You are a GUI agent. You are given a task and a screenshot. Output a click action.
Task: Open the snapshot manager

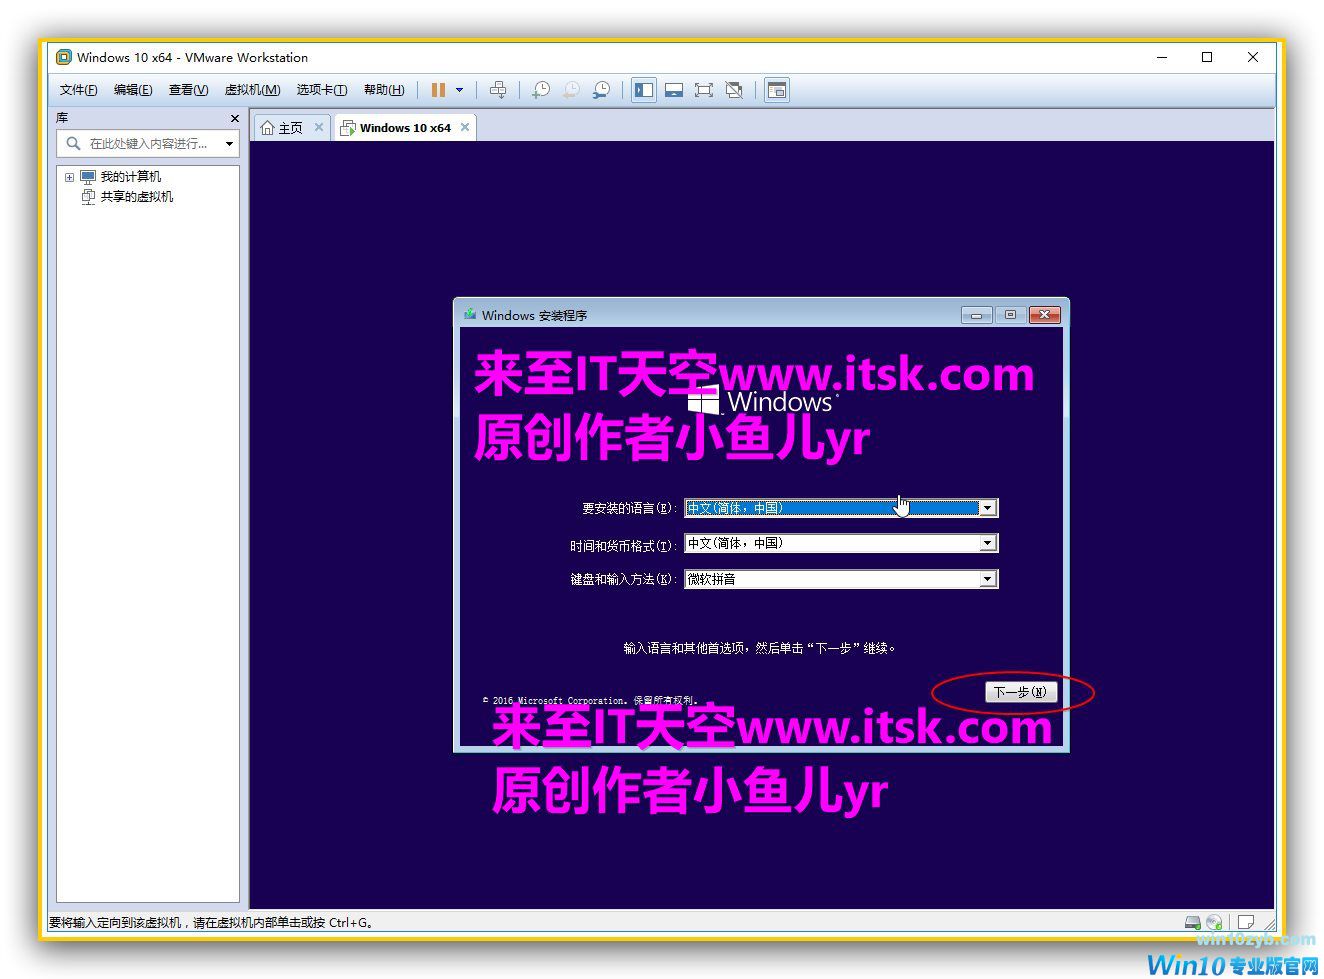[601, 90]
